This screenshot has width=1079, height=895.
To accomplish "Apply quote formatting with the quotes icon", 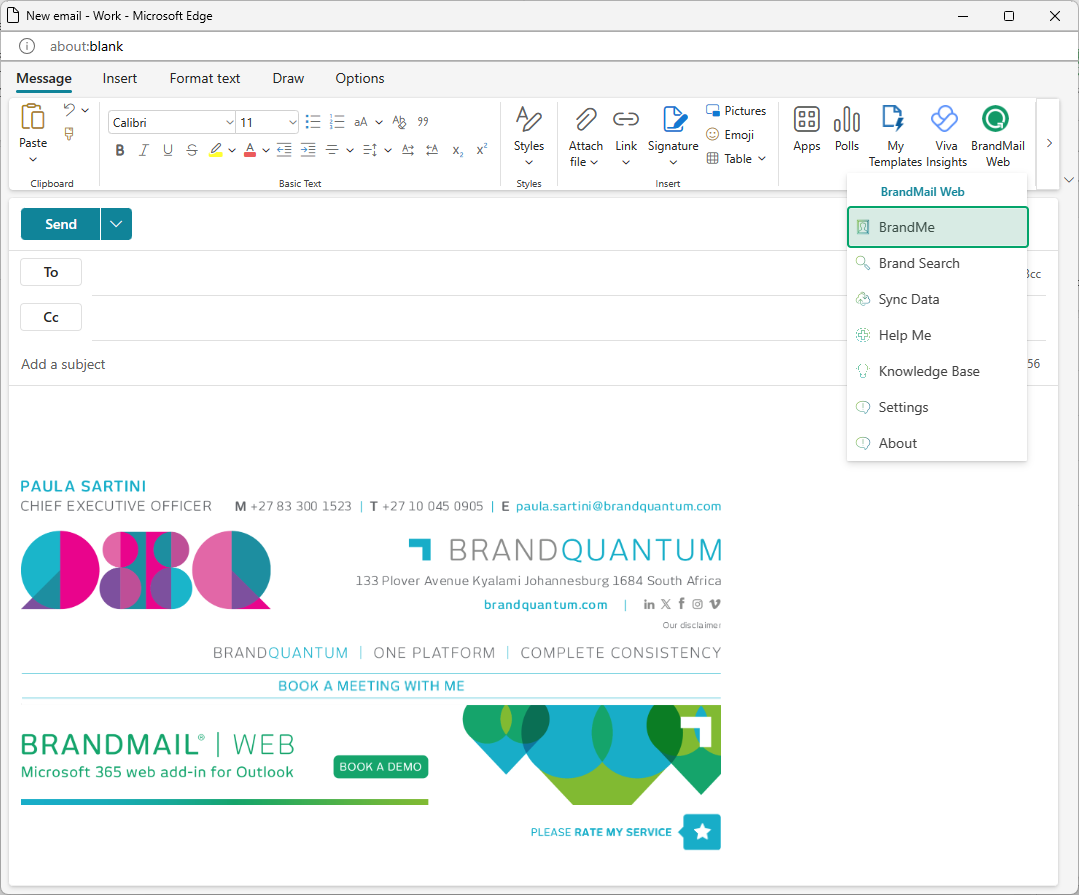I will (423, 122).
